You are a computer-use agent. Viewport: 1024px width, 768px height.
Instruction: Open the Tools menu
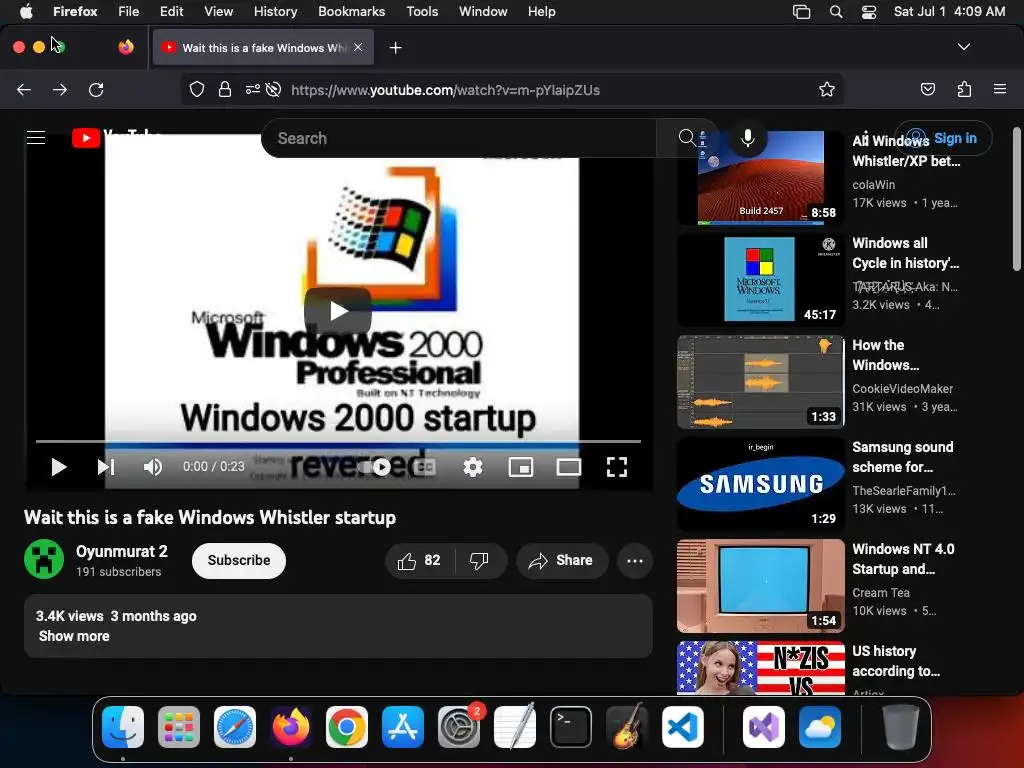tap(422, 11)
